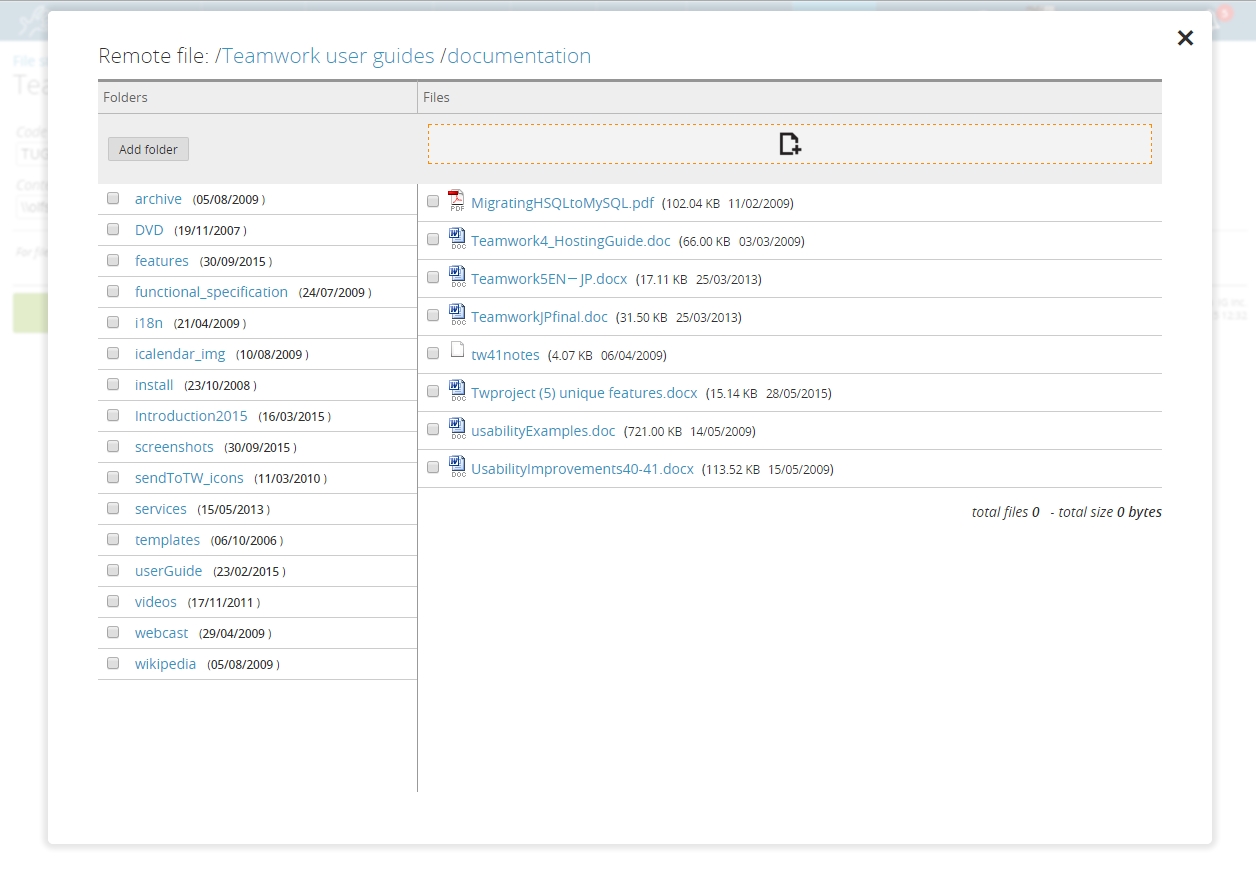
Task: Tick the userGuide folder checkbox
Action: (113, 571)
